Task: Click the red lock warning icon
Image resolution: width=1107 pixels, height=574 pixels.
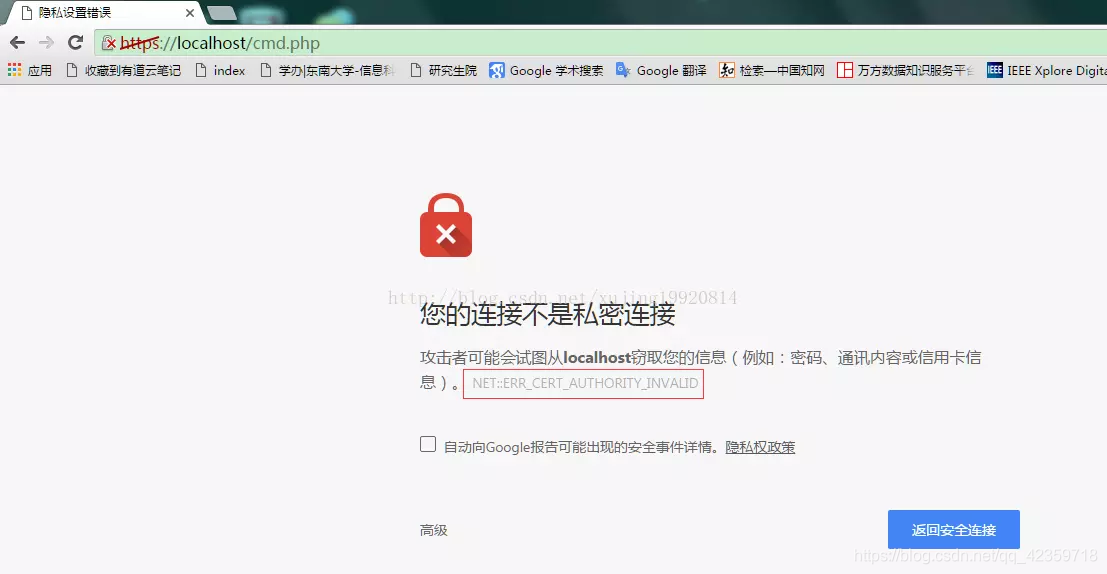Action: (x=446, y=225)
